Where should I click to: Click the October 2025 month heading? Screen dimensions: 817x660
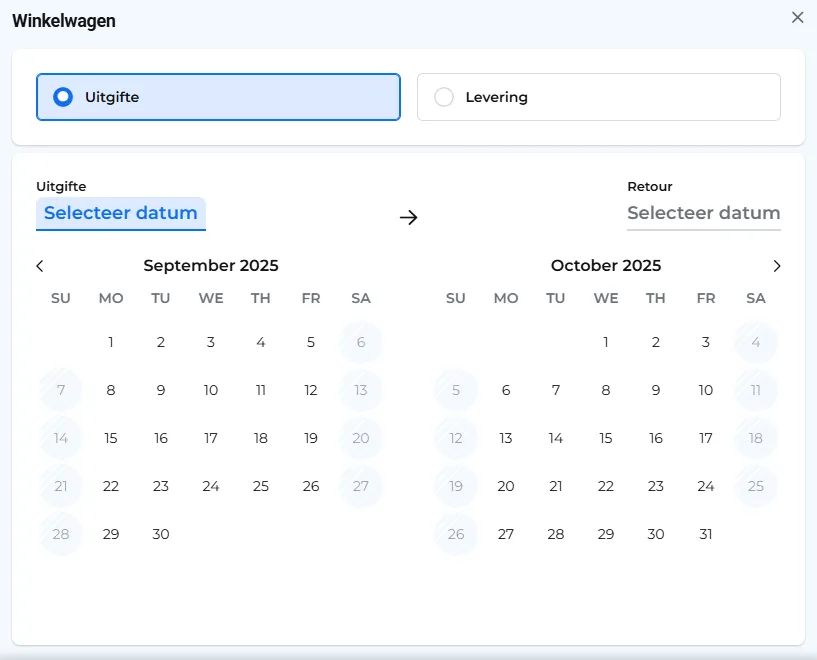point(606,266)
